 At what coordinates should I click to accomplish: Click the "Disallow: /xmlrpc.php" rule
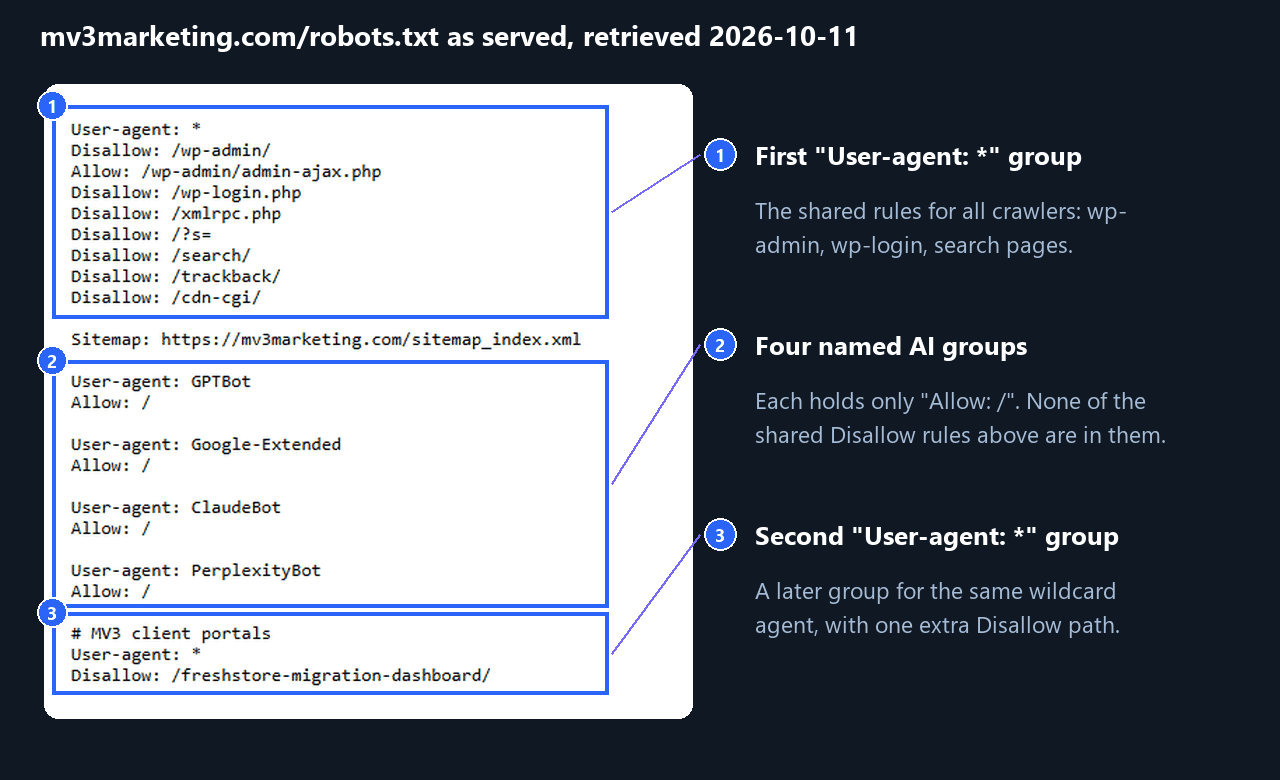176,213
